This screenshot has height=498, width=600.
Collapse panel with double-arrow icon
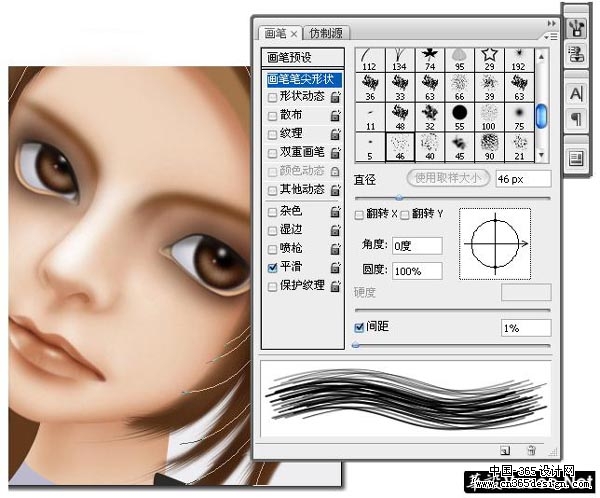click(x=551, y=23)
